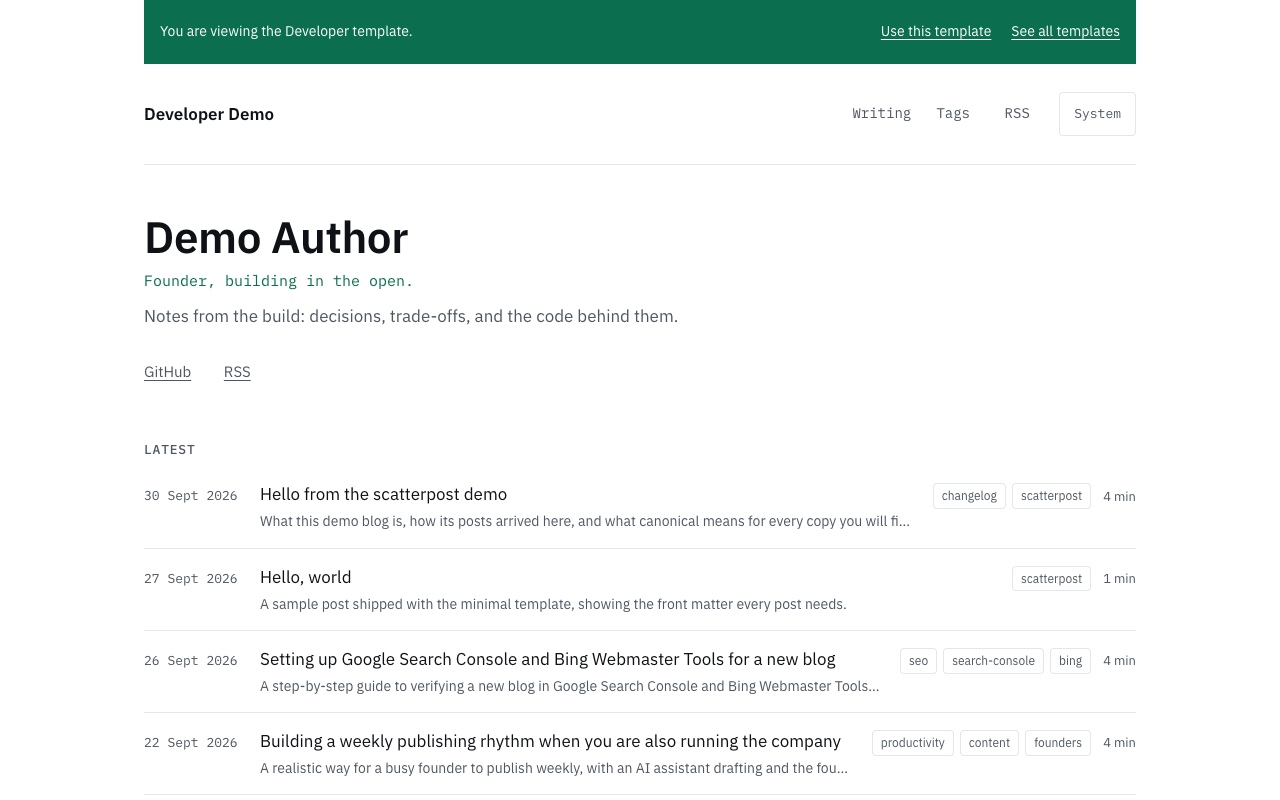
Task: Click summary 'A sample post shipped with…'
Action: click(553, 604)
